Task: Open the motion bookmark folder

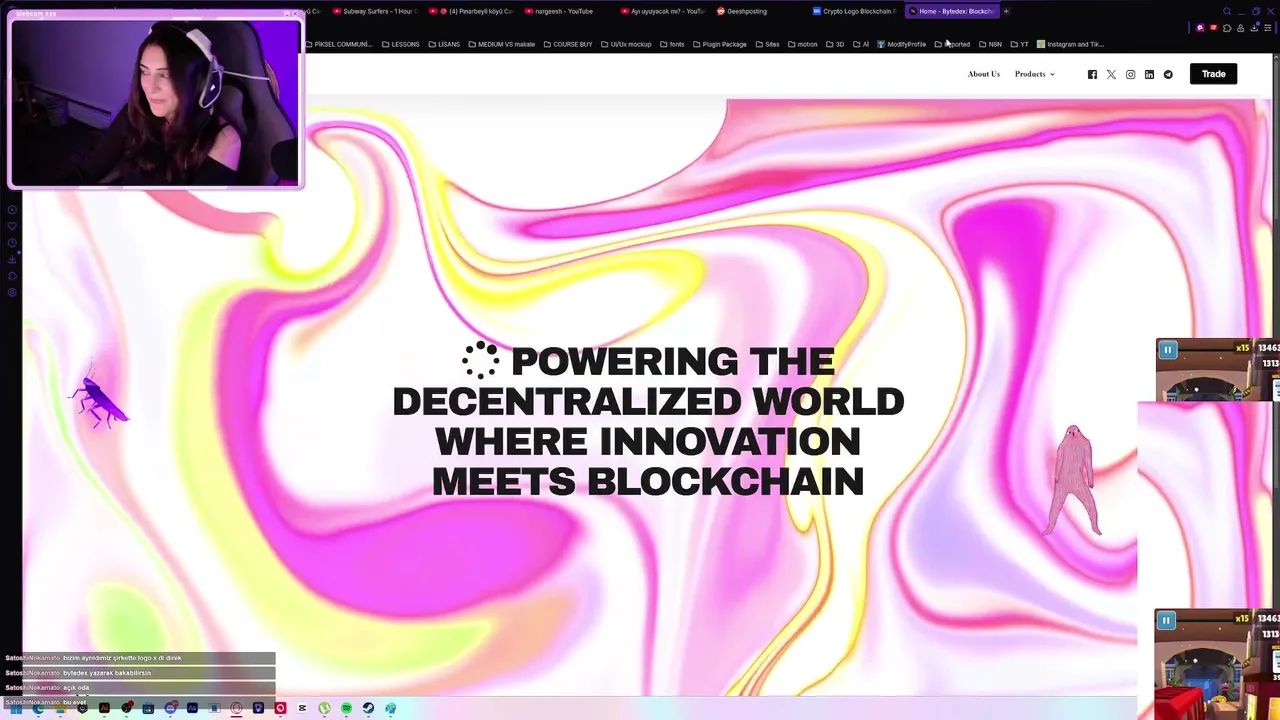Action: [x=802, y=44]
